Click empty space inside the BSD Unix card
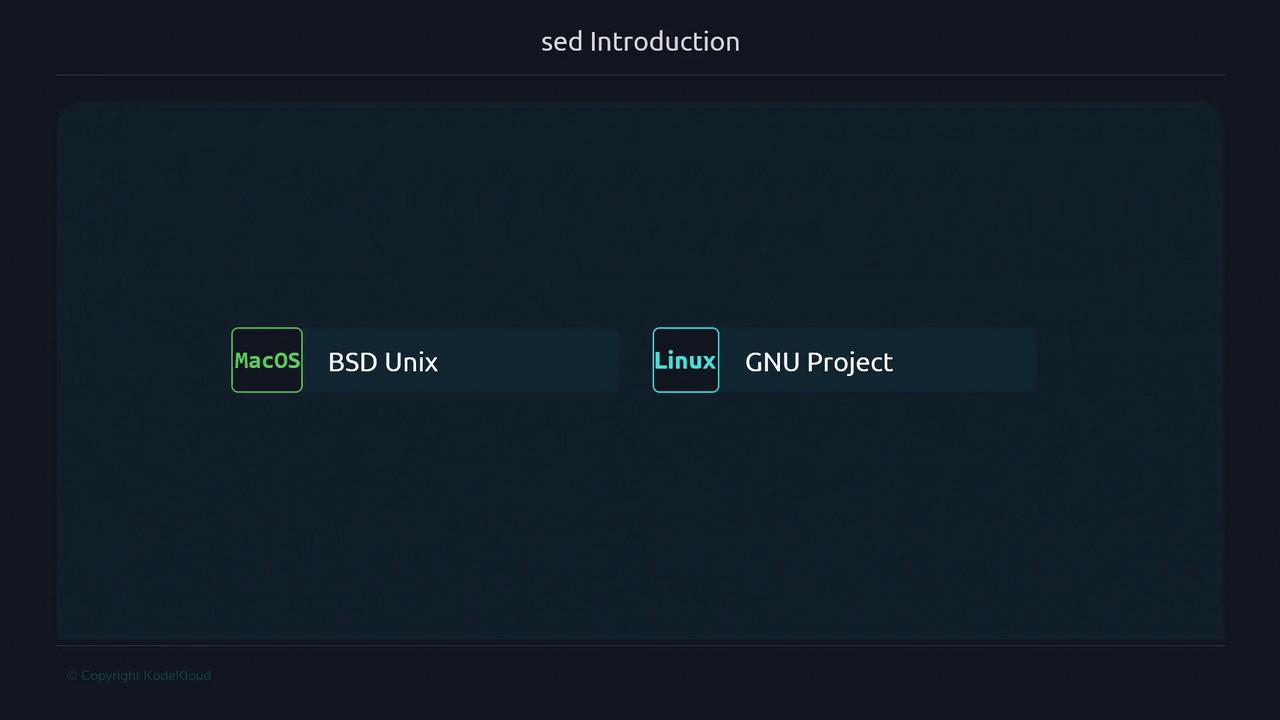The image size is (1280, 720). click(540, 360)
